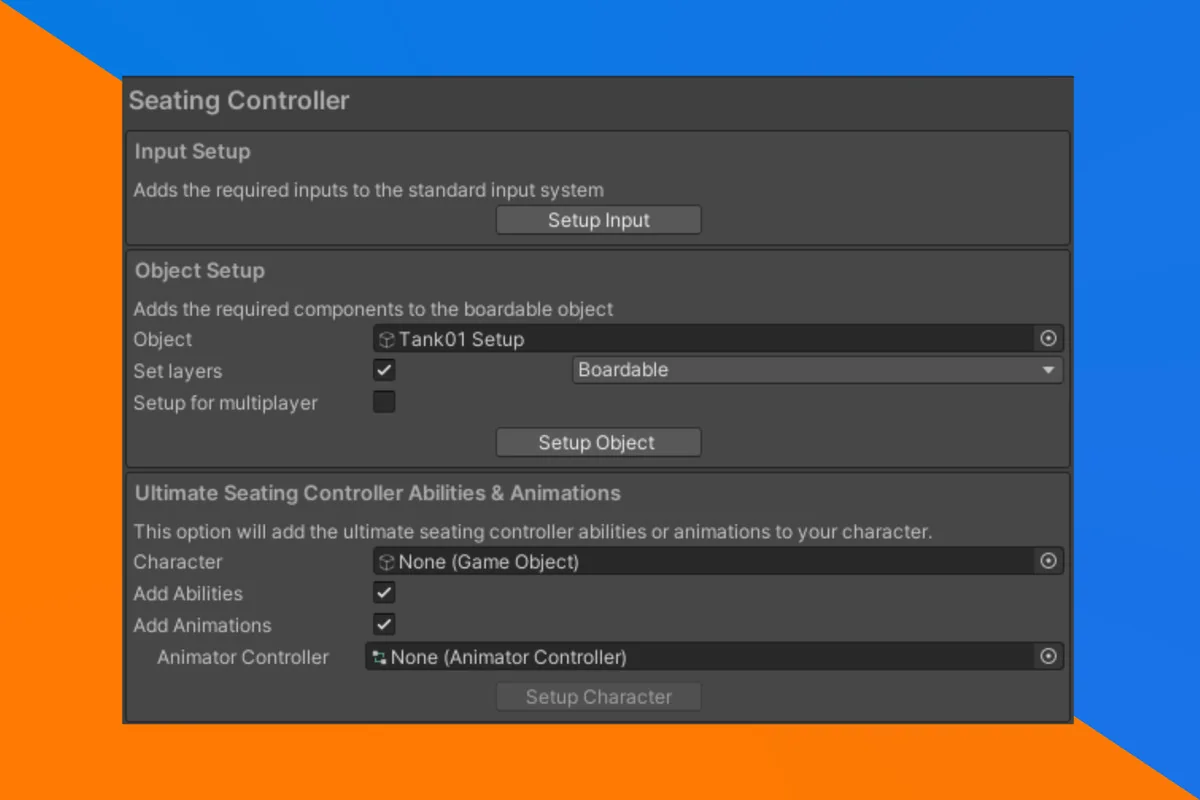Click the object picker circle next to Boardable row
Viewport: 1200px width, 800px height.
(1048, 339)
